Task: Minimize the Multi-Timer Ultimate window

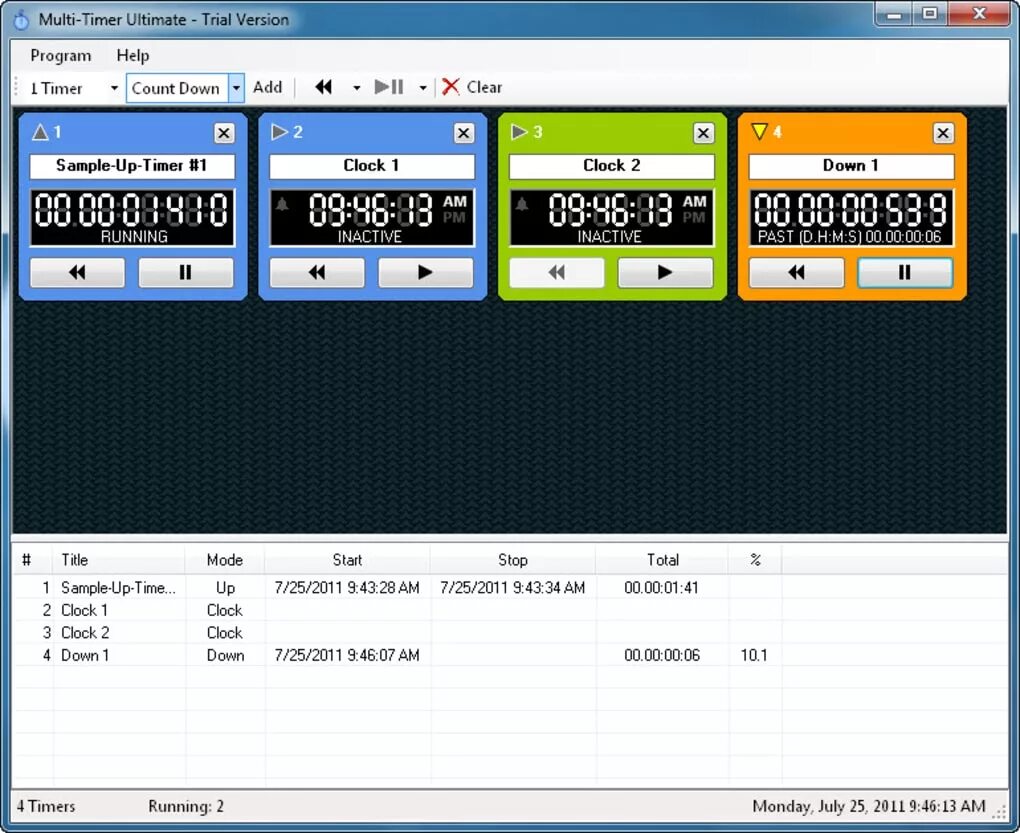Action: click(894, 14)
